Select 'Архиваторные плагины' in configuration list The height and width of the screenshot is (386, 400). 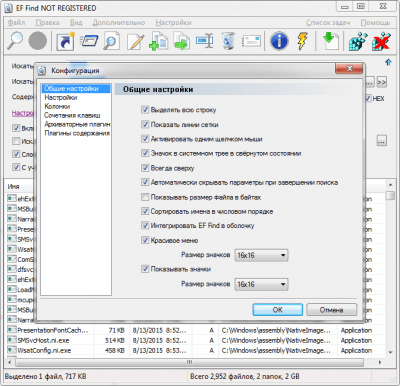coord(76,124)
